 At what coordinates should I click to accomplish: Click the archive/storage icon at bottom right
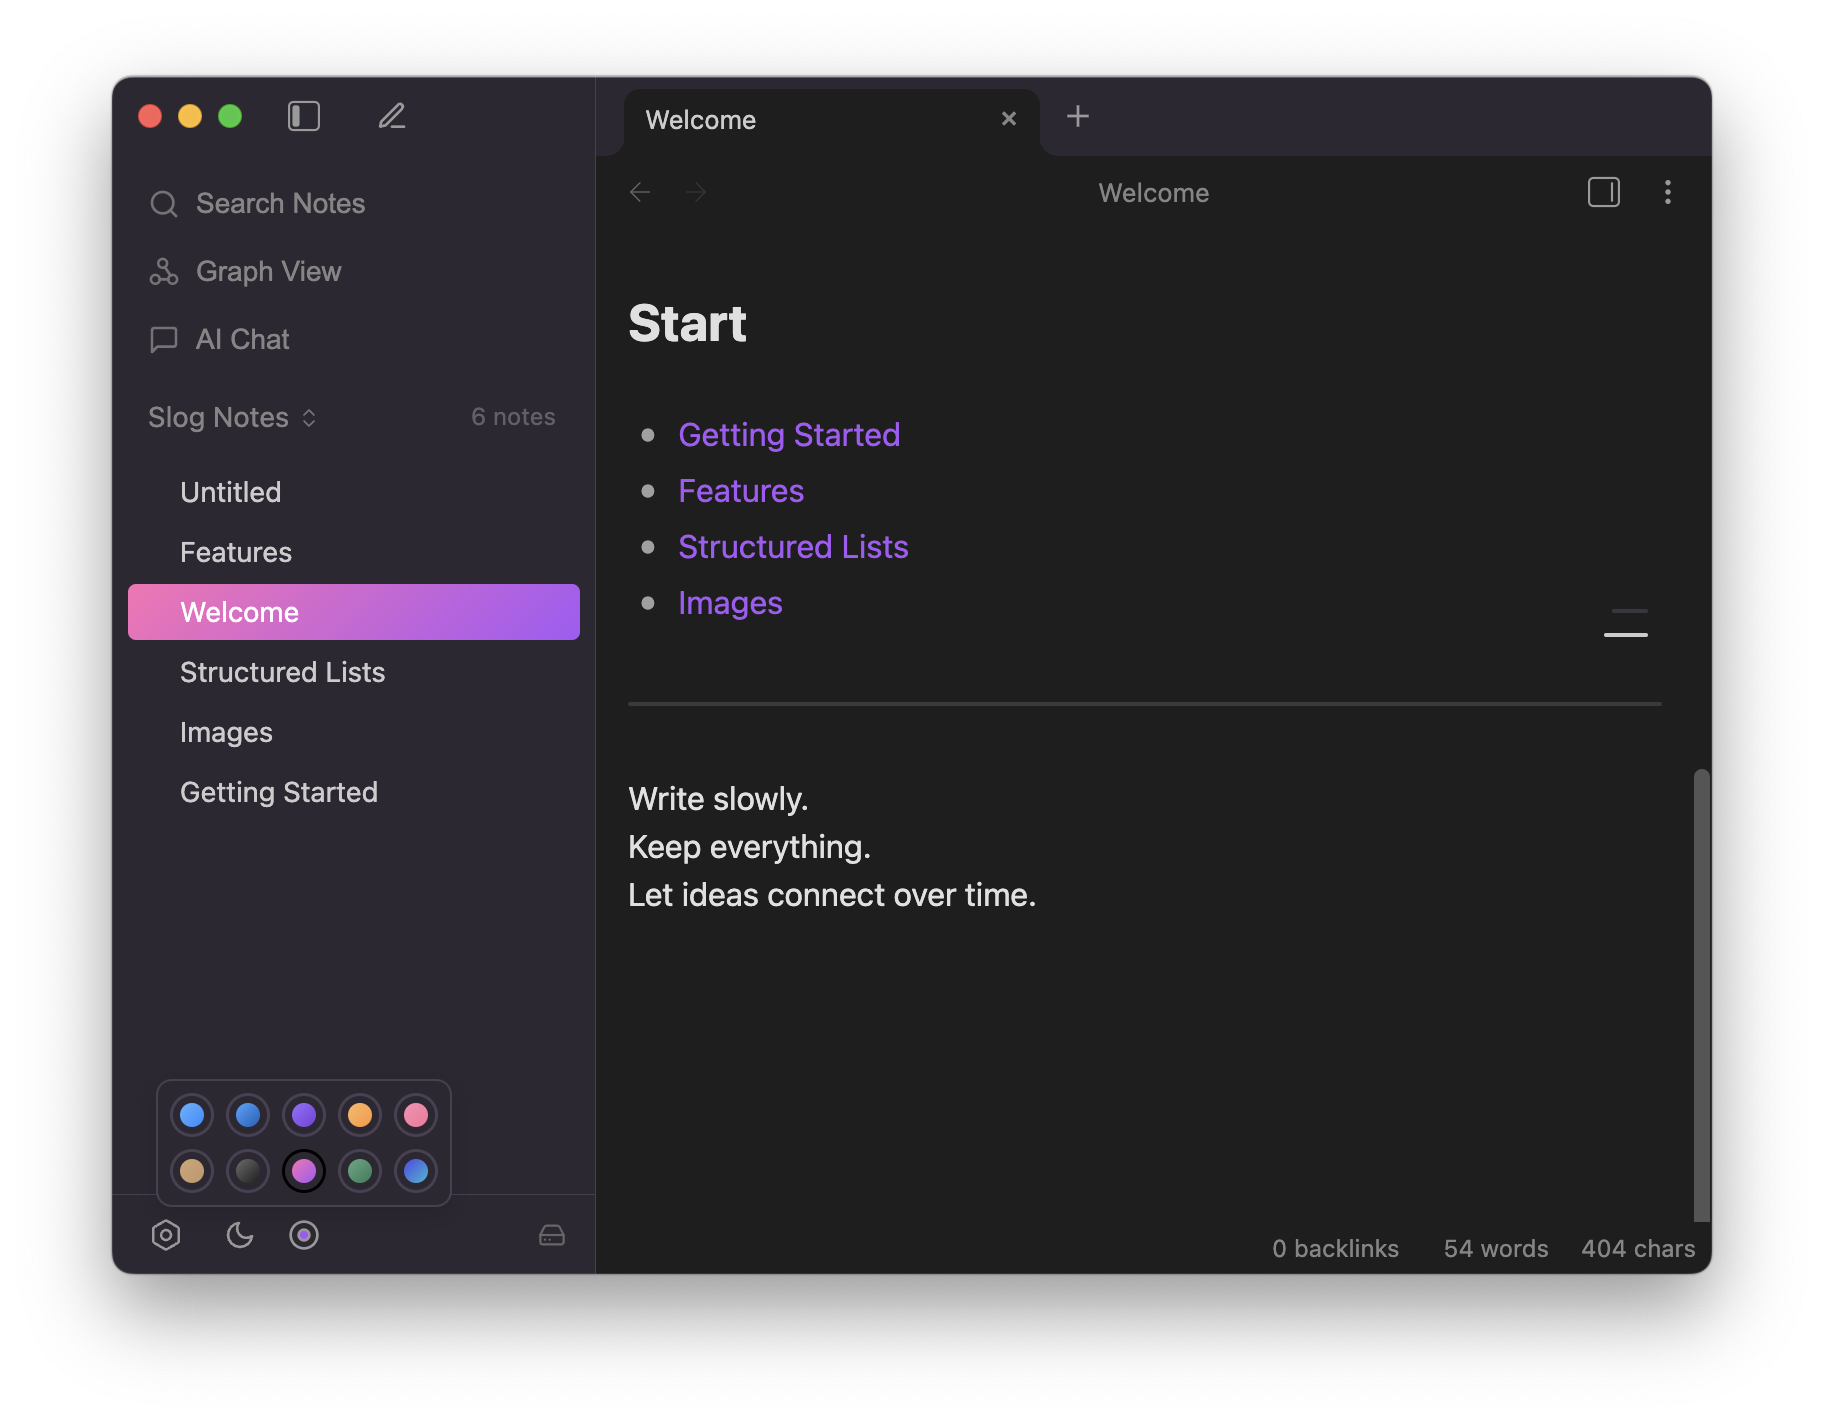coord(551,1235)
